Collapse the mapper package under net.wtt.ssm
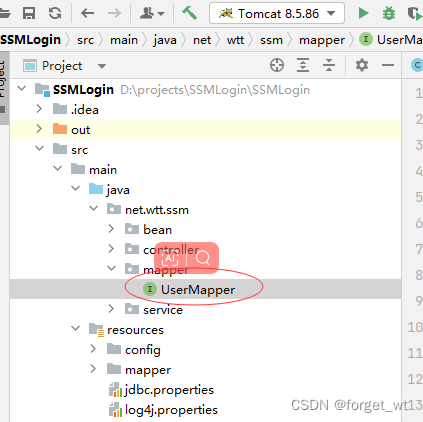 click(x=112, y=268)
